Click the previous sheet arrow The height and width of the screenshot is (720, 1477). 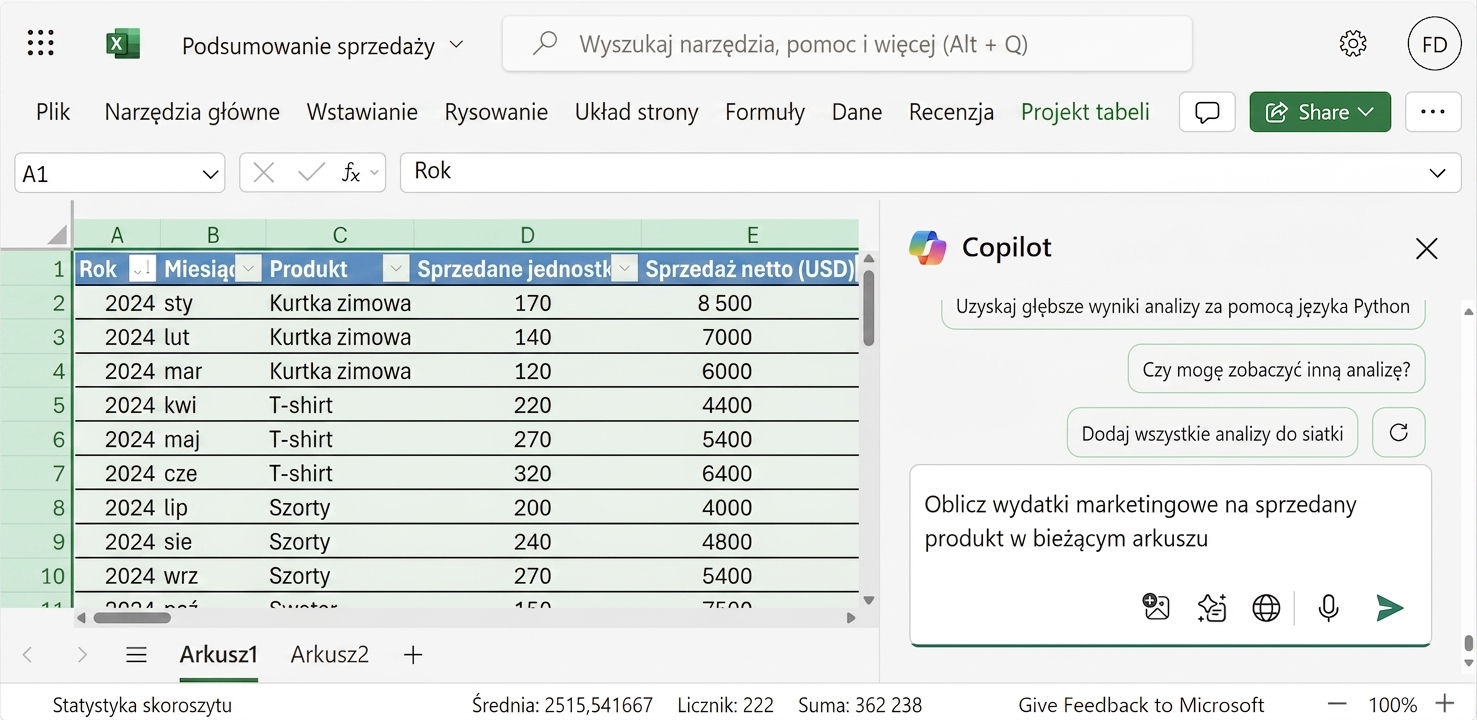pyautogui.click(x=28, y=655)
